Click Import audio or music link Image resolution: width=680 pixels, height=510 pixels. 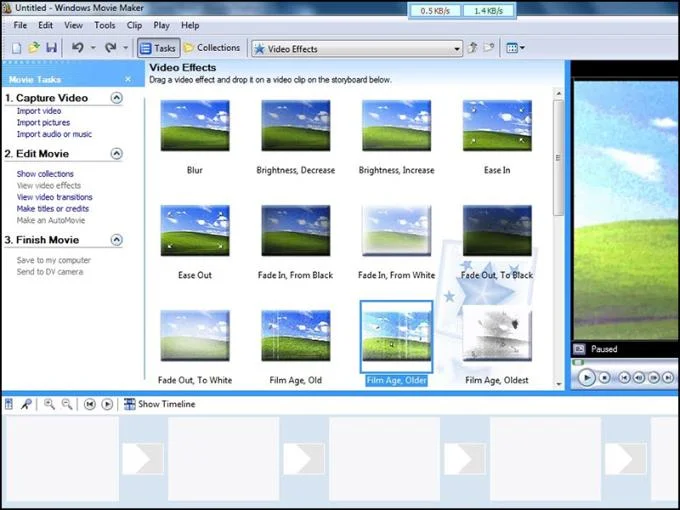pos(54,134)
